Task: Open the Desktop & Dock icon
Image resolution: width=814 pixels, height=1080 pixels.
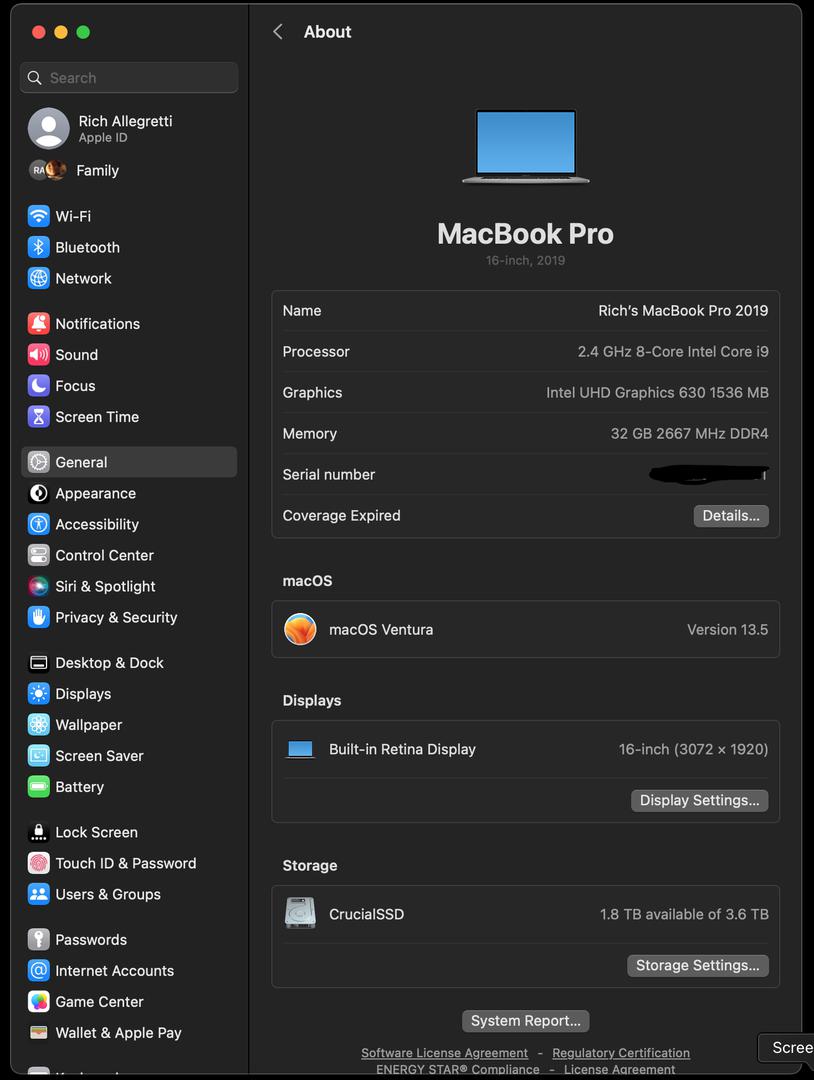Action: (39, 663)
